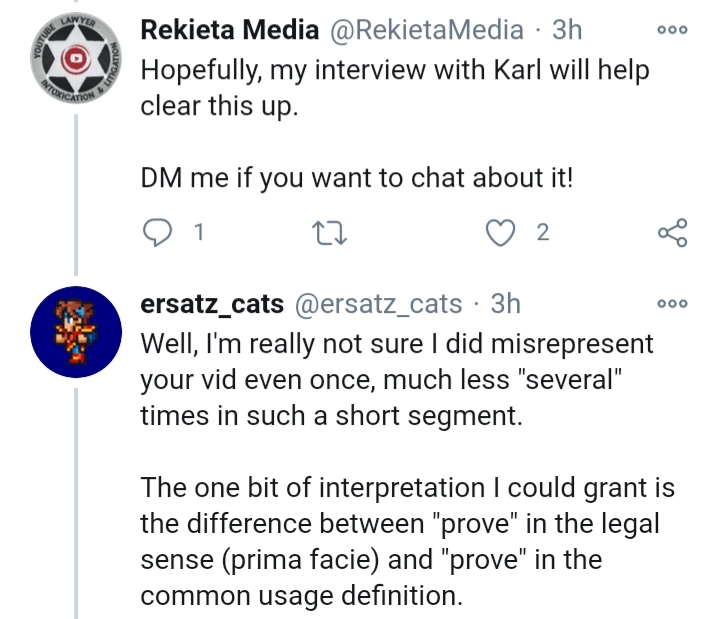Viewport: 720px width, 619px height.
Task: Share the Rekieta Media tweet
Action: pyautogui.click(x=673, y=233)
